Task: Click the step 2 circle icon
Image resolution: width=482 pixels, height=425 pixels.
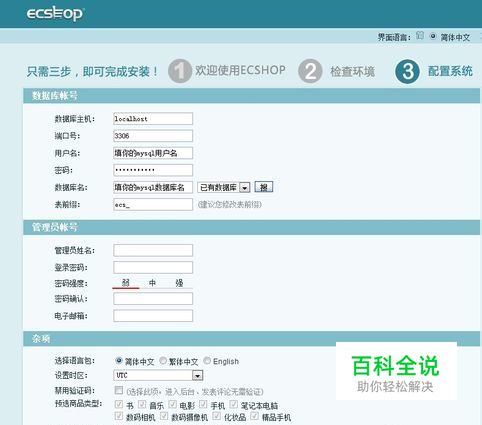Action: 310,71
